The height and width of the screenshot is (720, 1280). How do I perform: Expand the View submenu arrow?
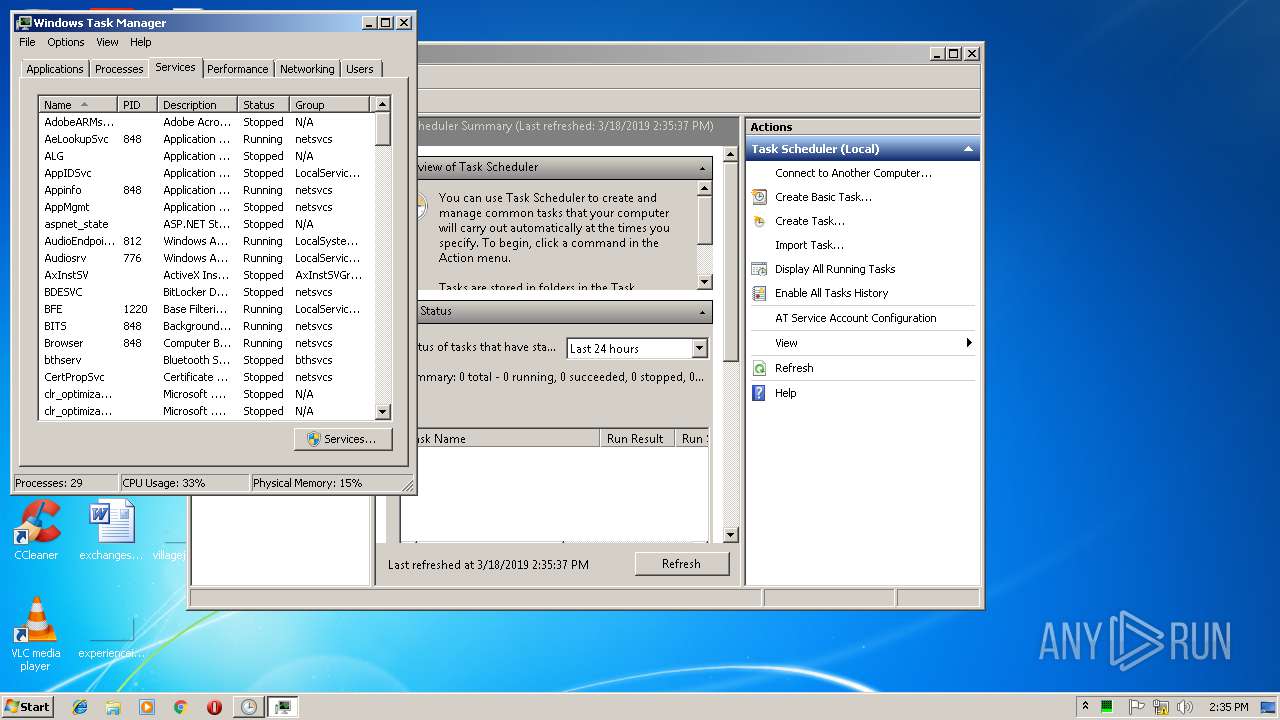click(x=968, y=343)
